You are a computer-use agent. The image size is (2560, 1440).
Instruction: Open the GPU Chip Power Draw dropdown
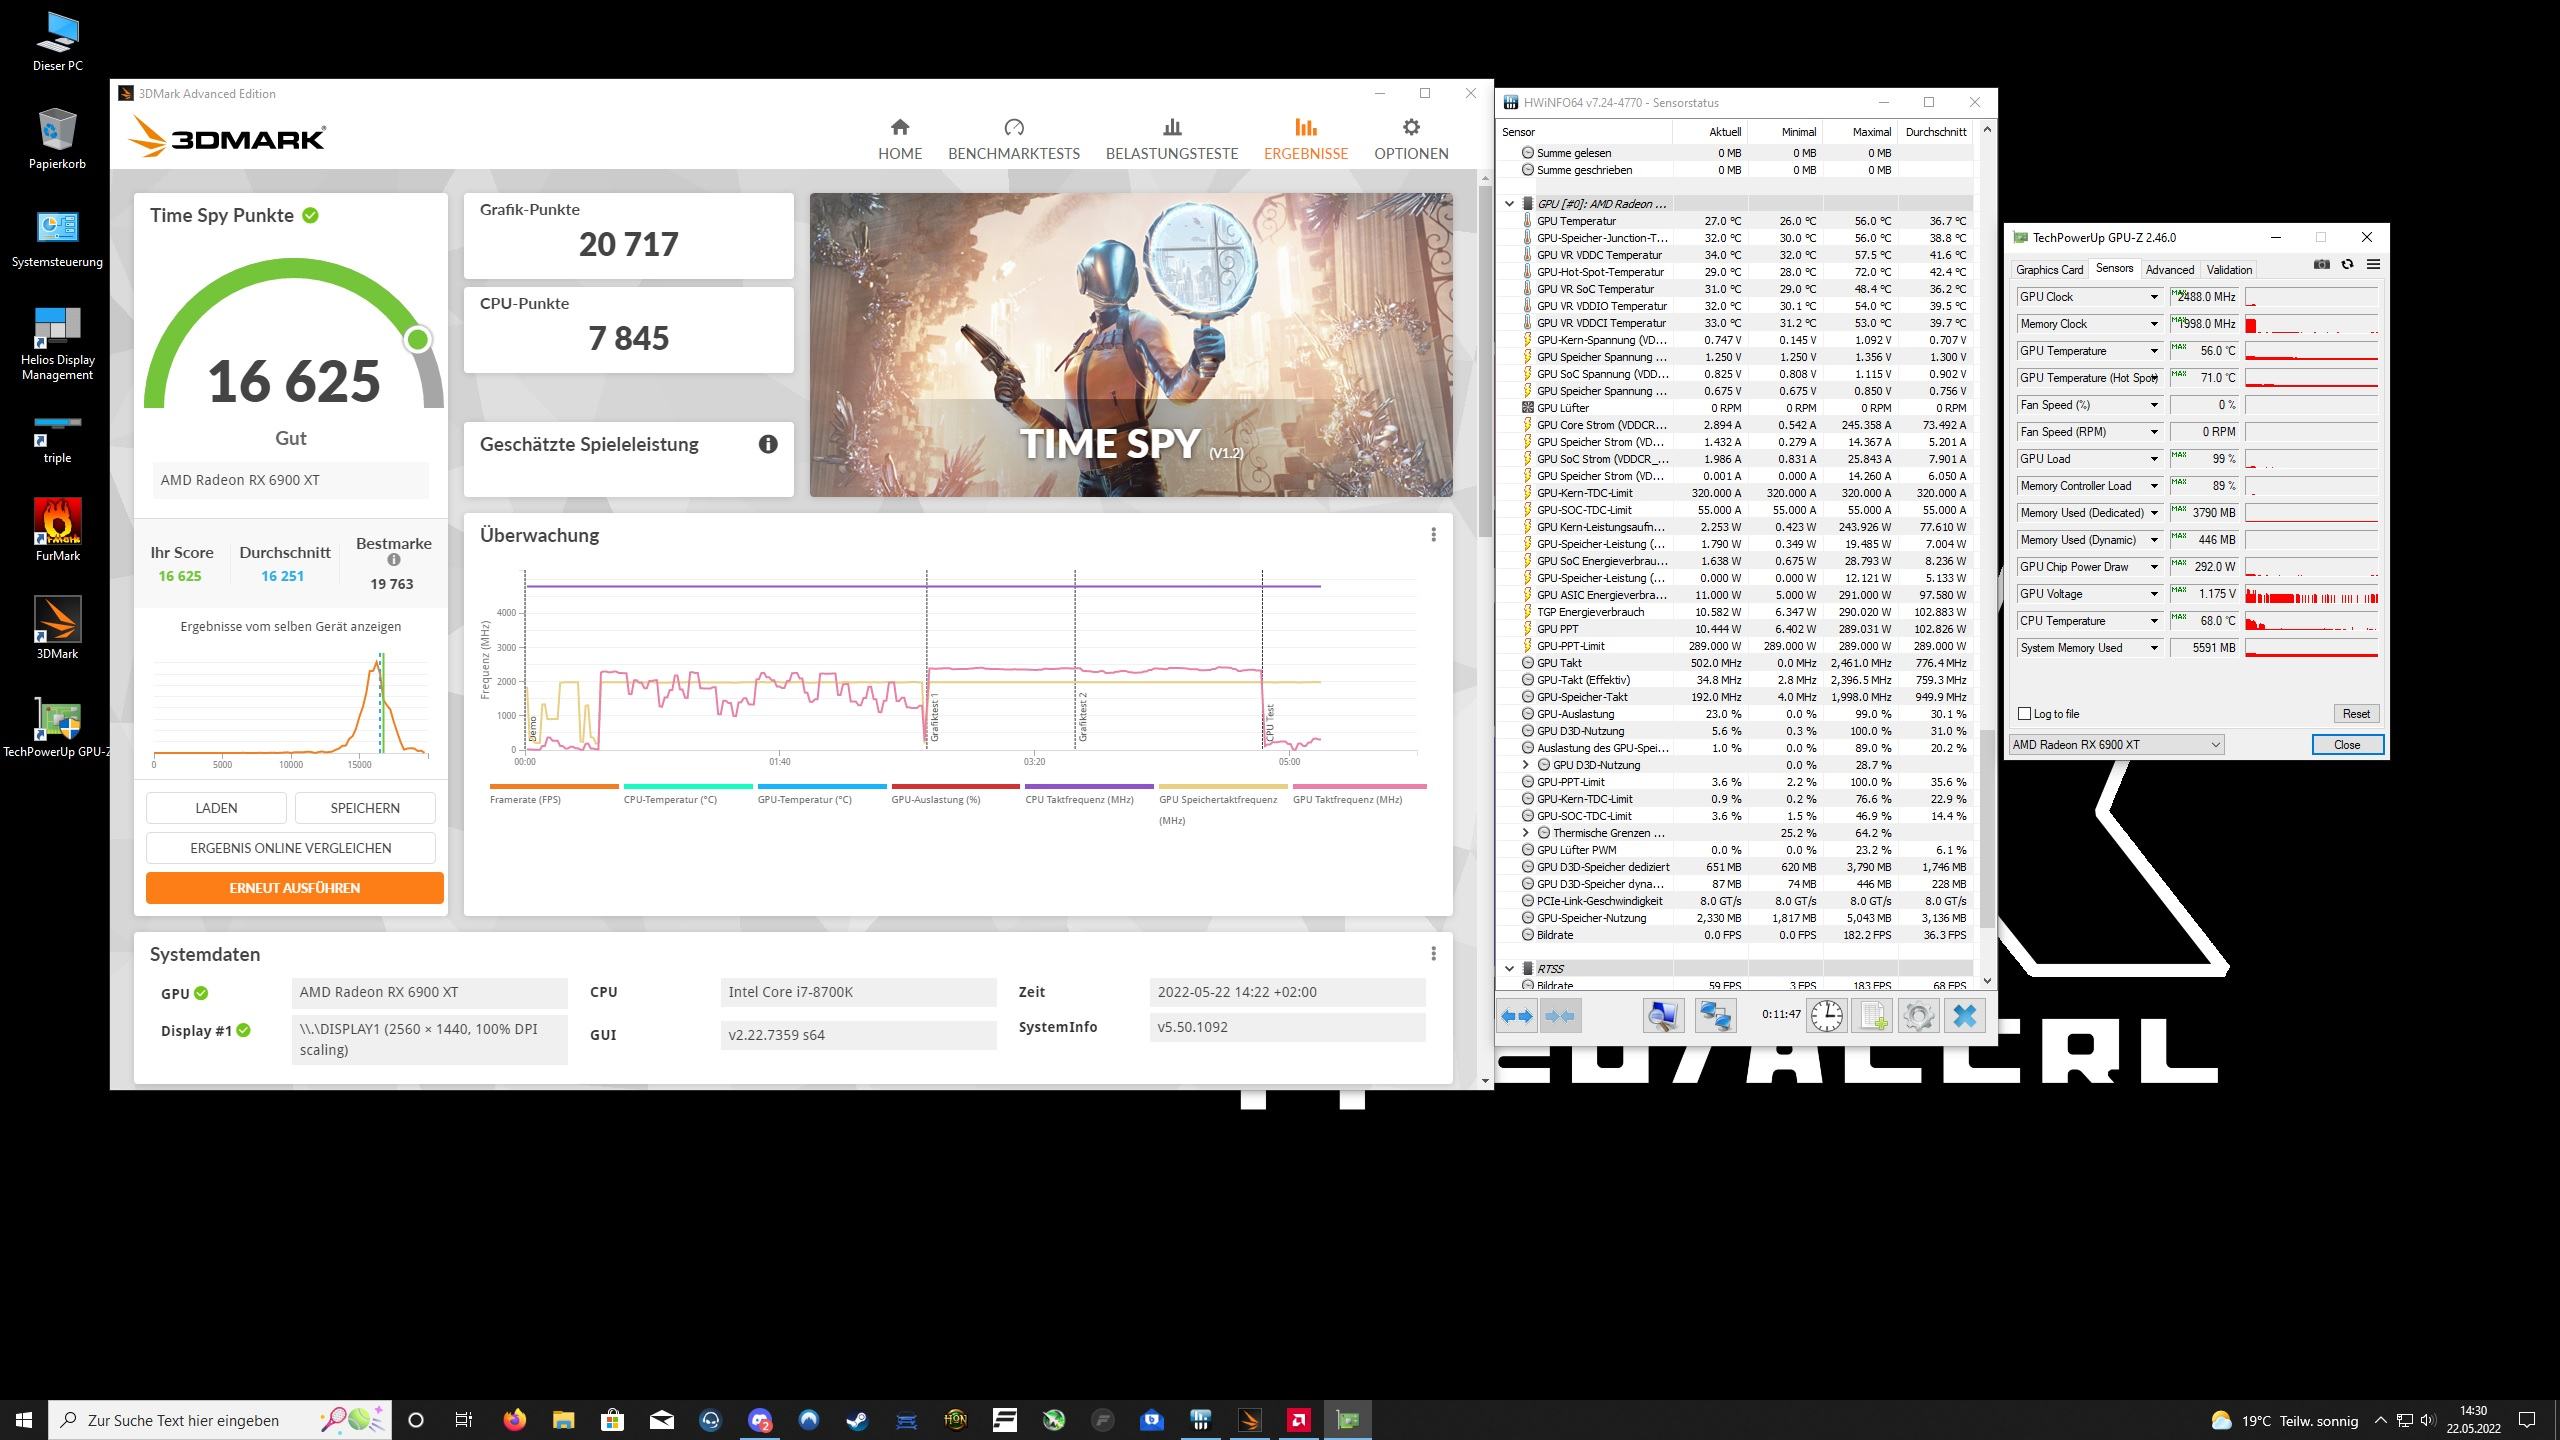click(x=2154, y=567)
